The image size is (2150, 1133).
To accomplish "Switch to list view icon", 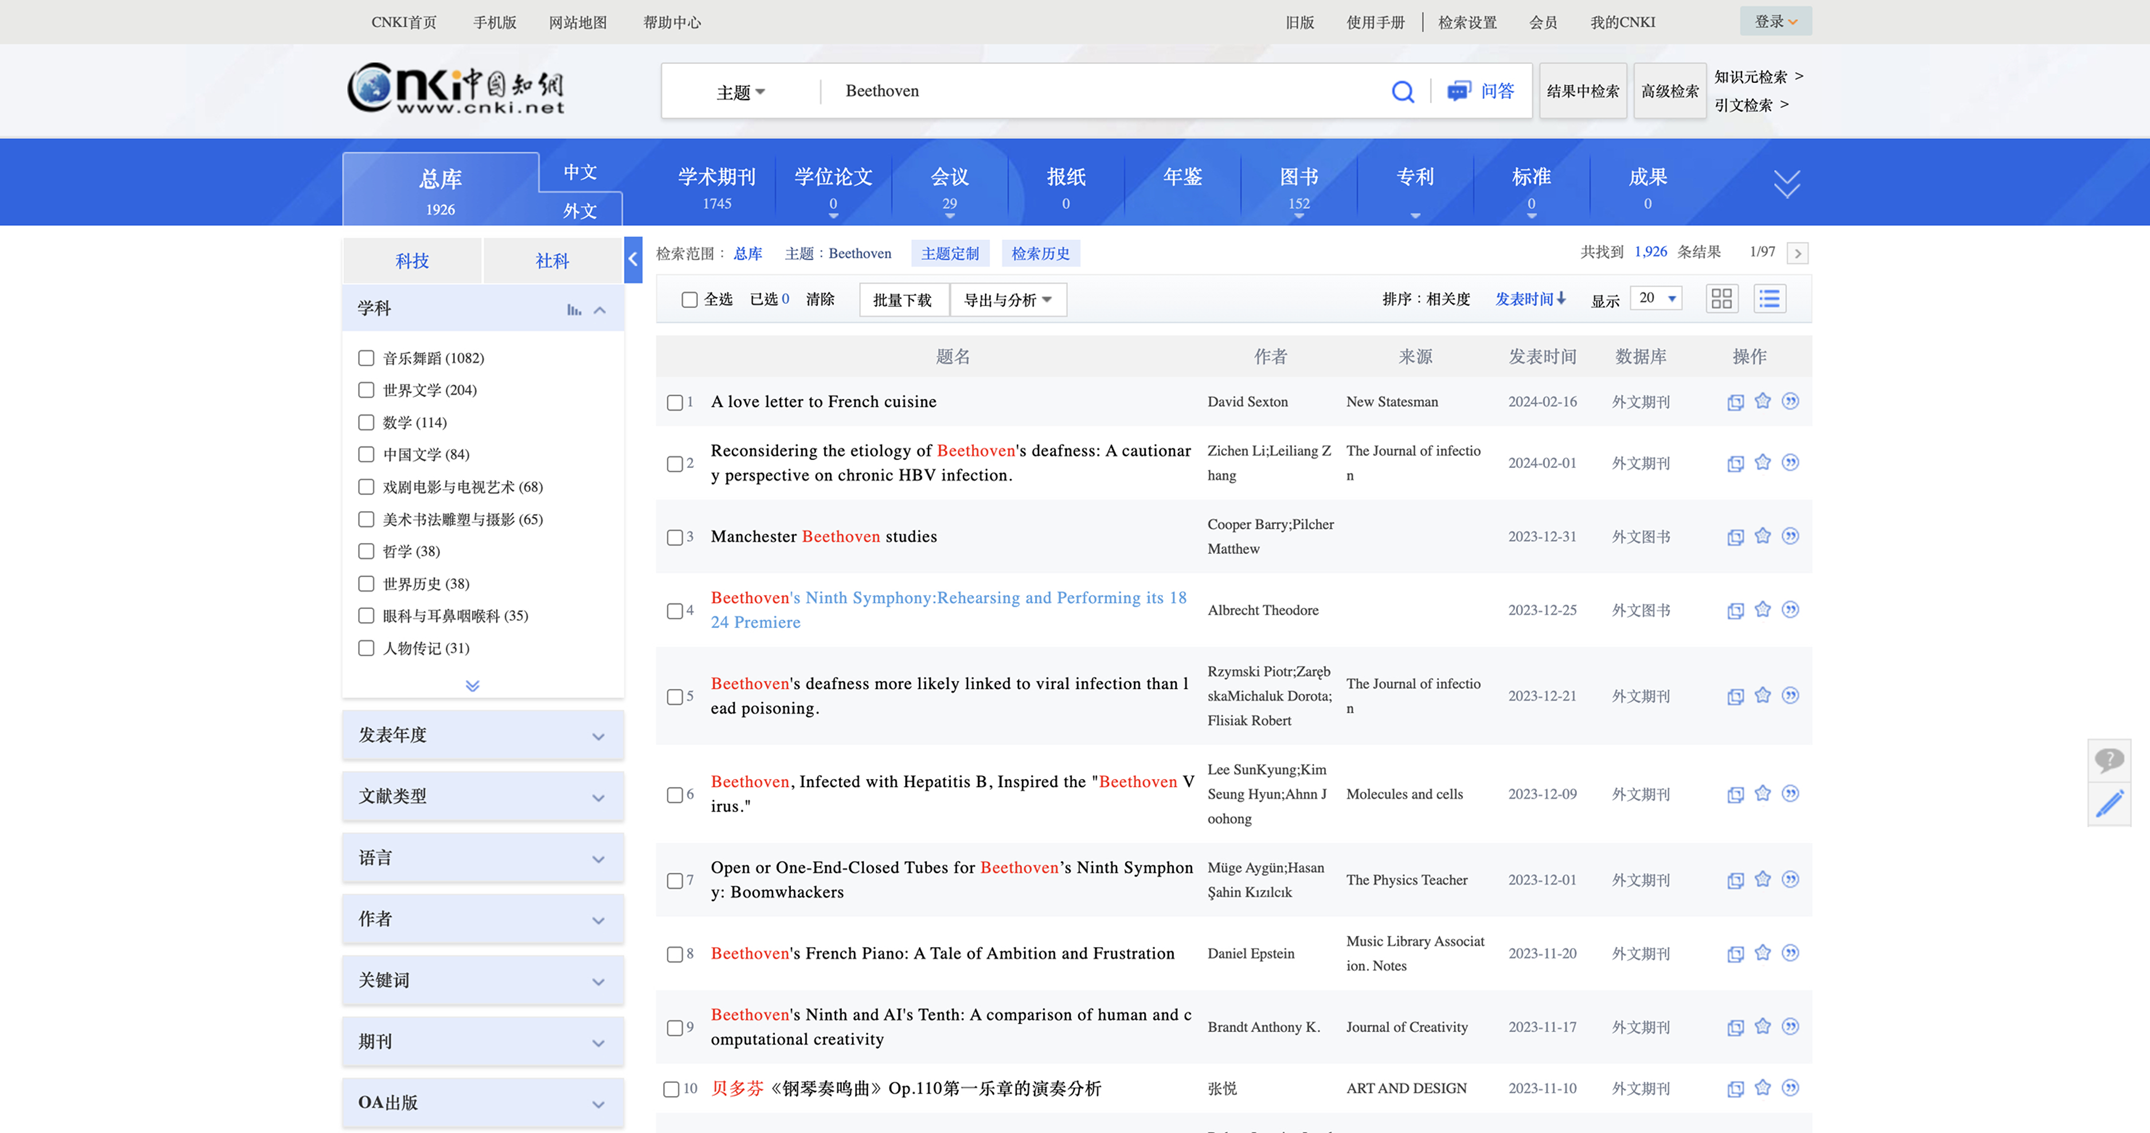I will pos(1769,298).
